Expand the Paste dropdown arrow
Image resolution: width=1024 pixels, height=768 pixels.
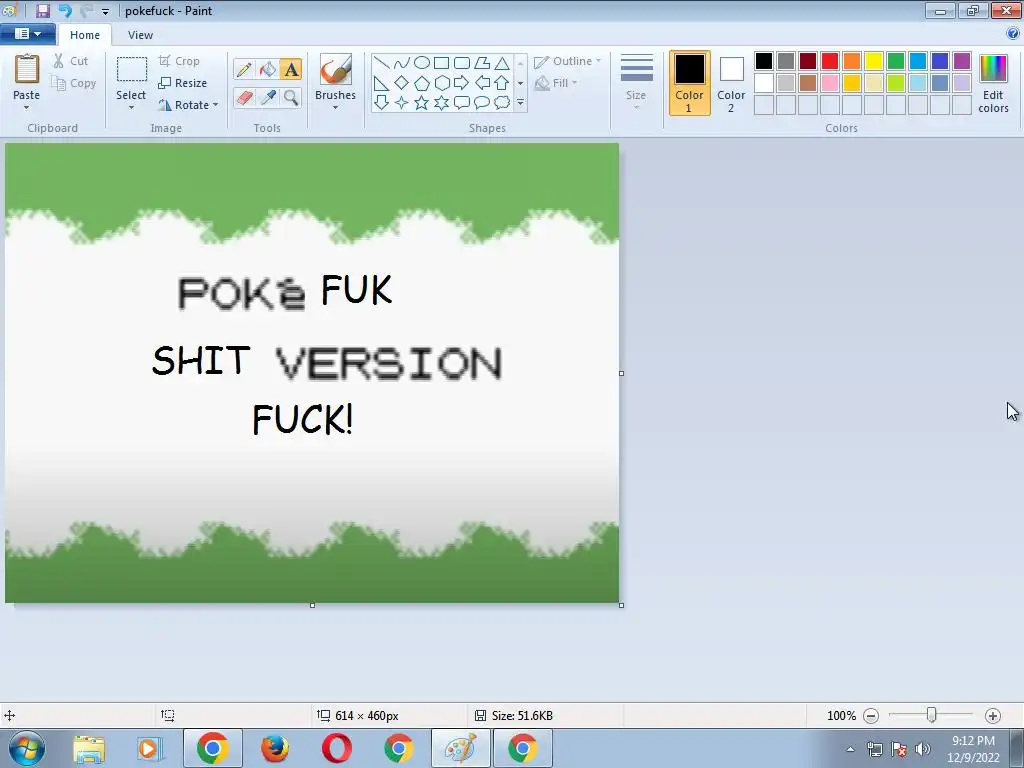pyautogui.click(x=27, y=108)
